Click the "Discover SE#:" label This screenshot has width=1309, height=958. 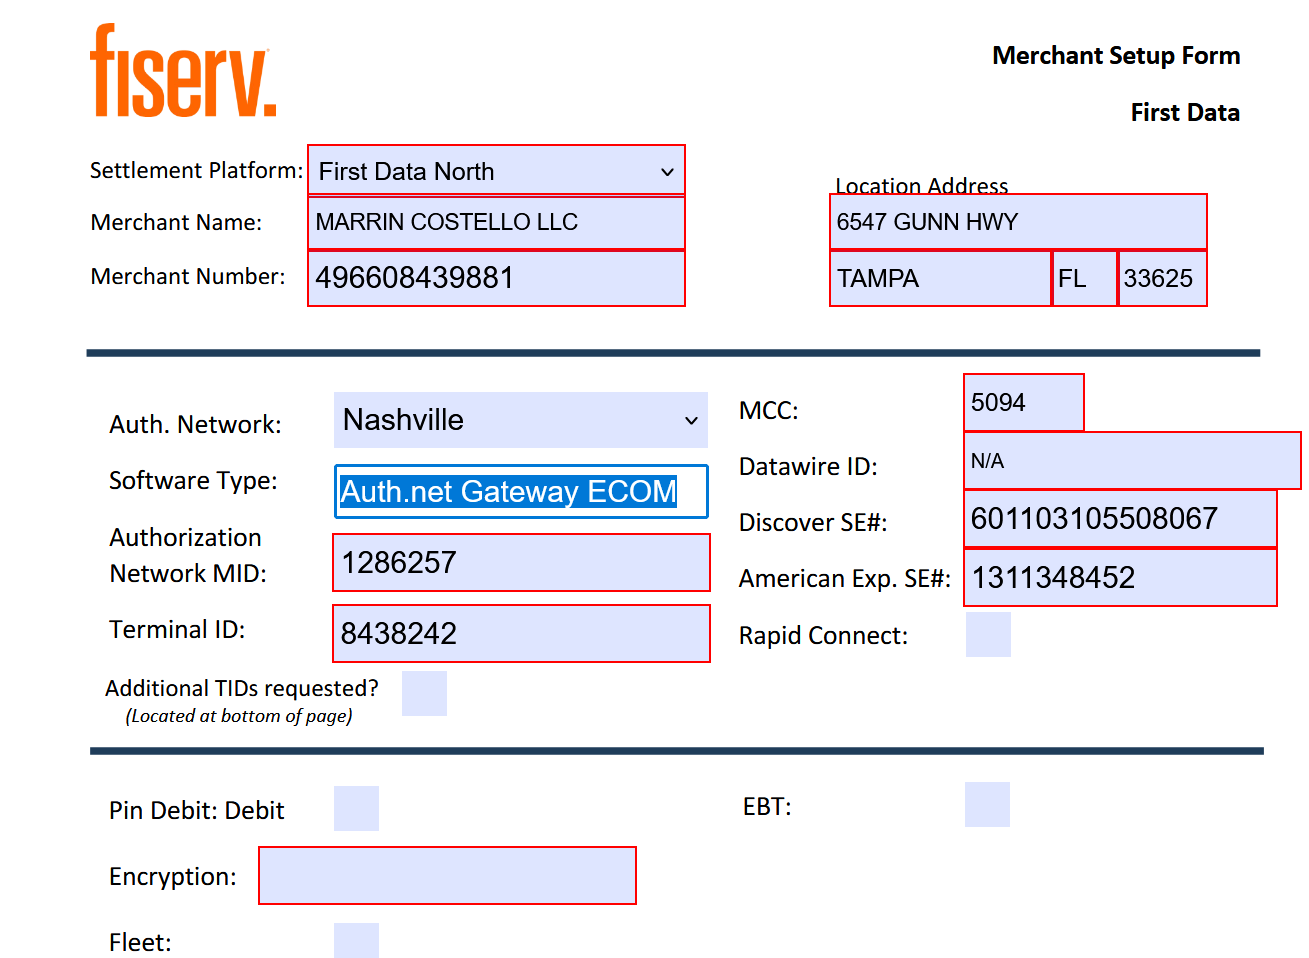coord(813,523)
